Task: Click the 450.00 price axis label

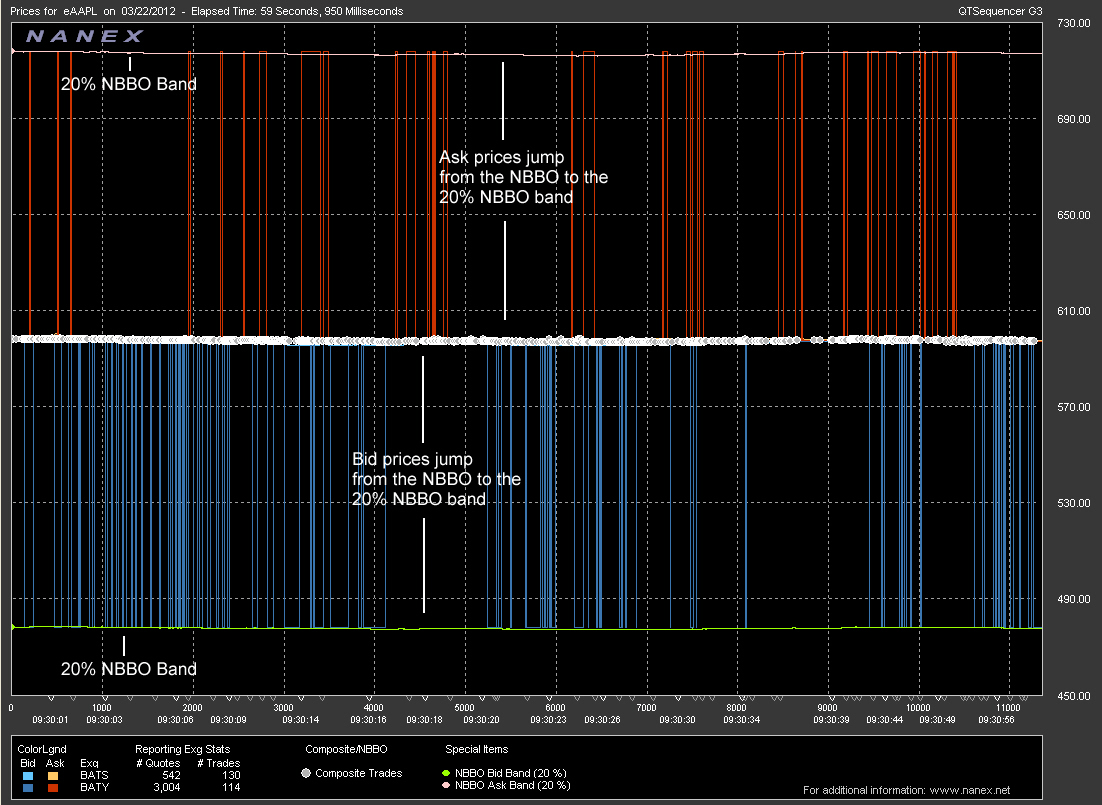Action: click(1073, 696)
